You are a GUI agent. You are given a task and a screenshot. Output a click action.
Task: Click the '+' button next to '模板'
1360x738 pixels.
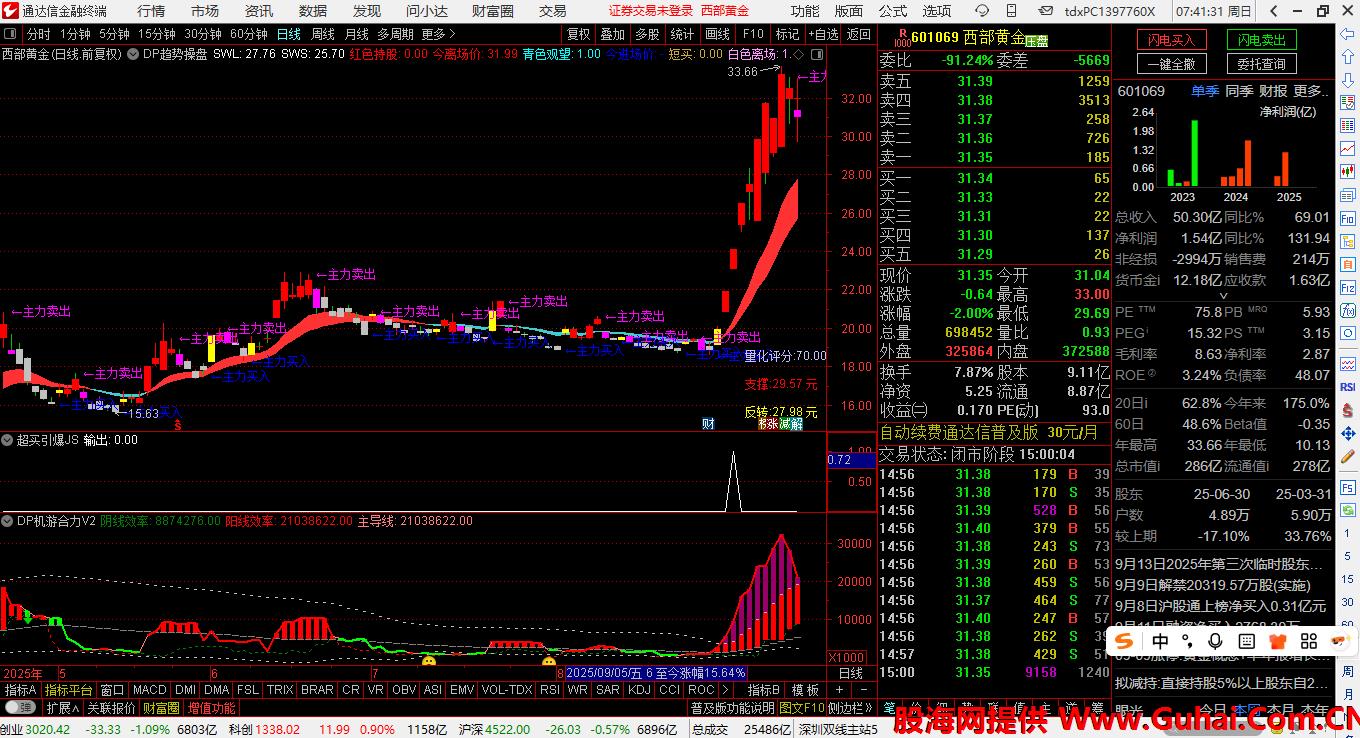[838, 689]
